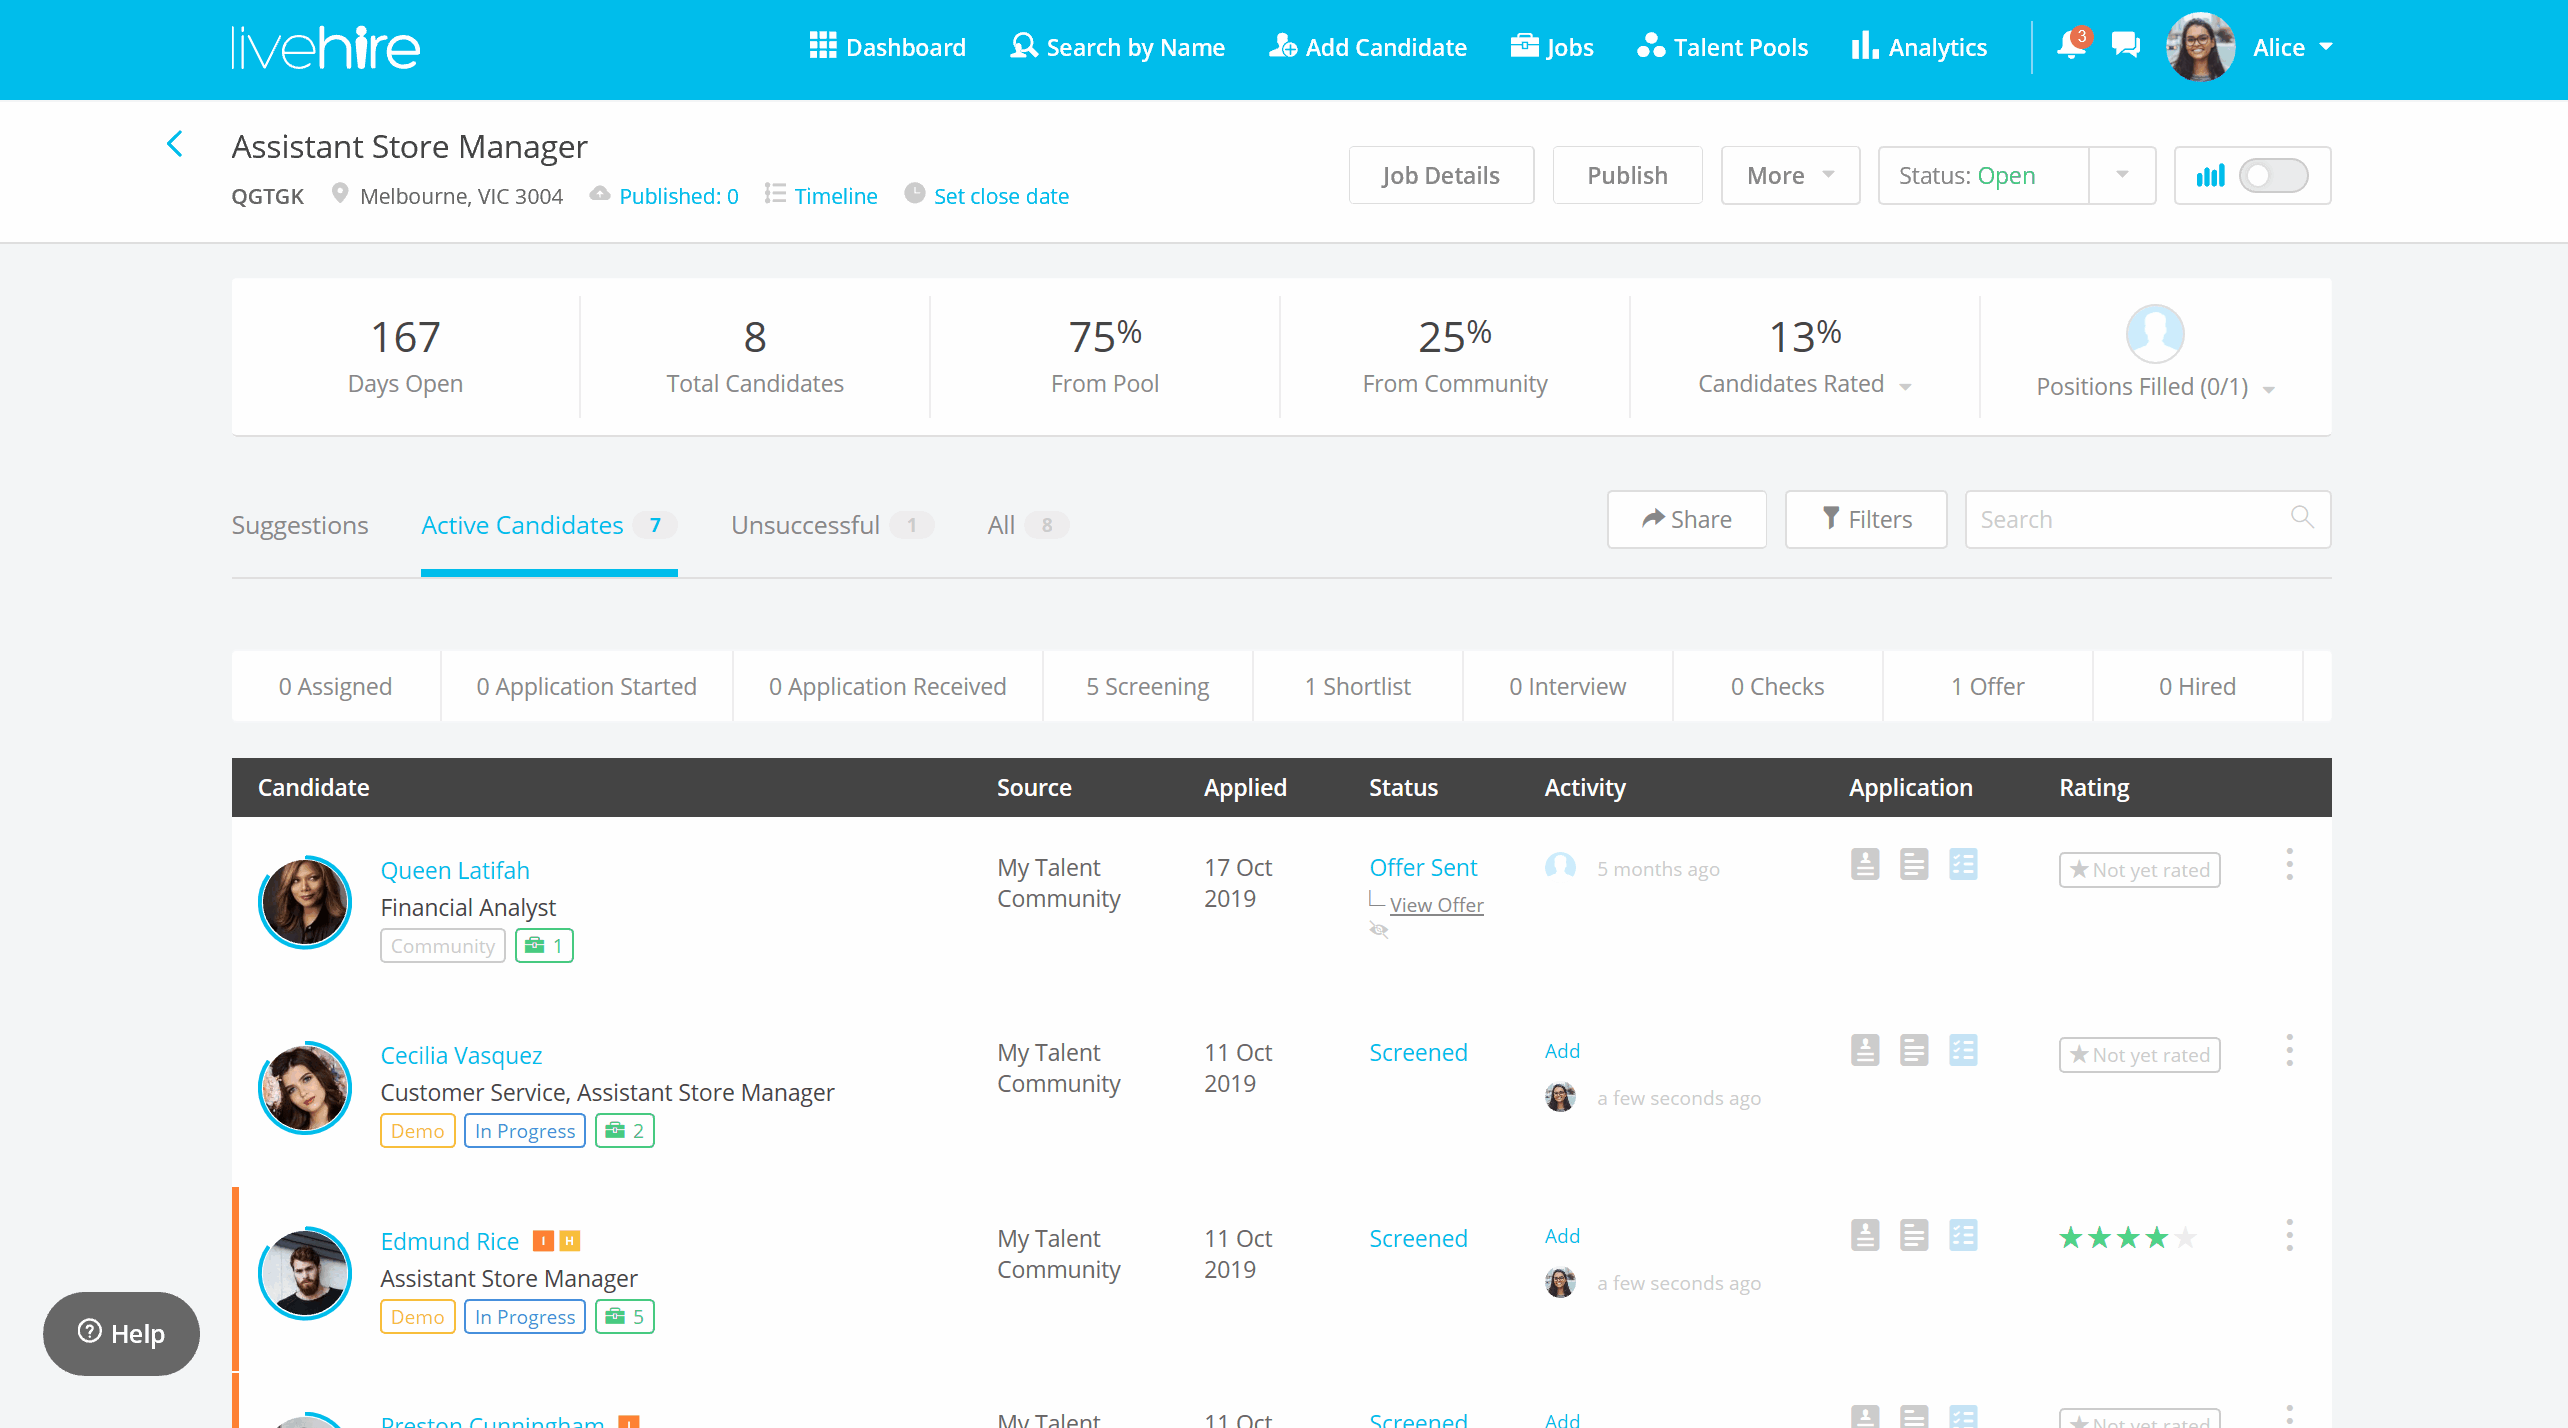Viewport: 2568px width, 1428px height.
Task: Click the orange I flag beside Edmund Rice
Action: (543, 1241)
